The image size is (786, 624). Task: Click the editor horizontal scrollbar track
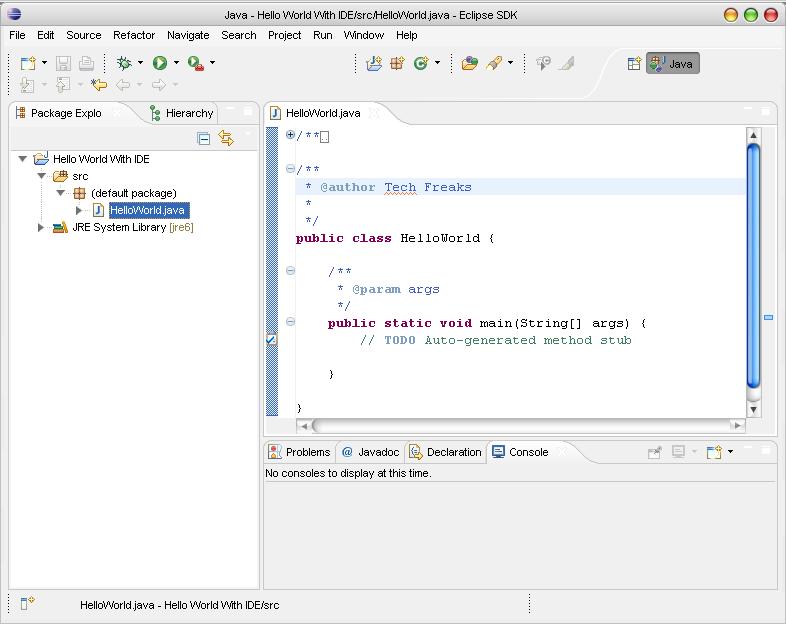521,426
